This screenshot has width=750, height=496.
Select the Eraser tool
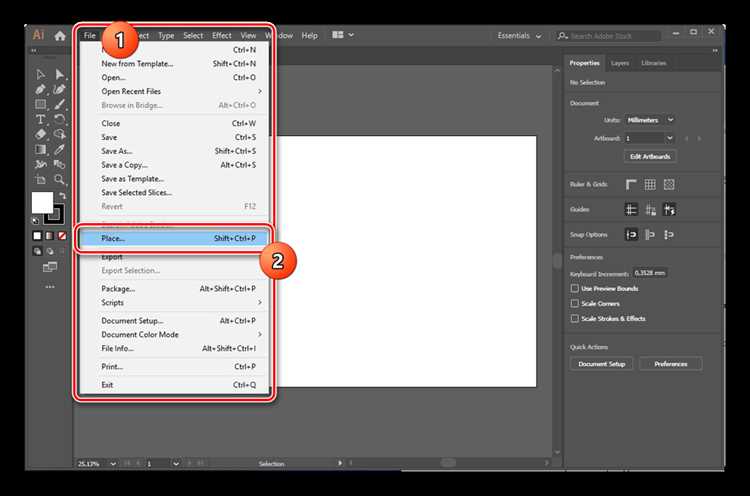40,134
